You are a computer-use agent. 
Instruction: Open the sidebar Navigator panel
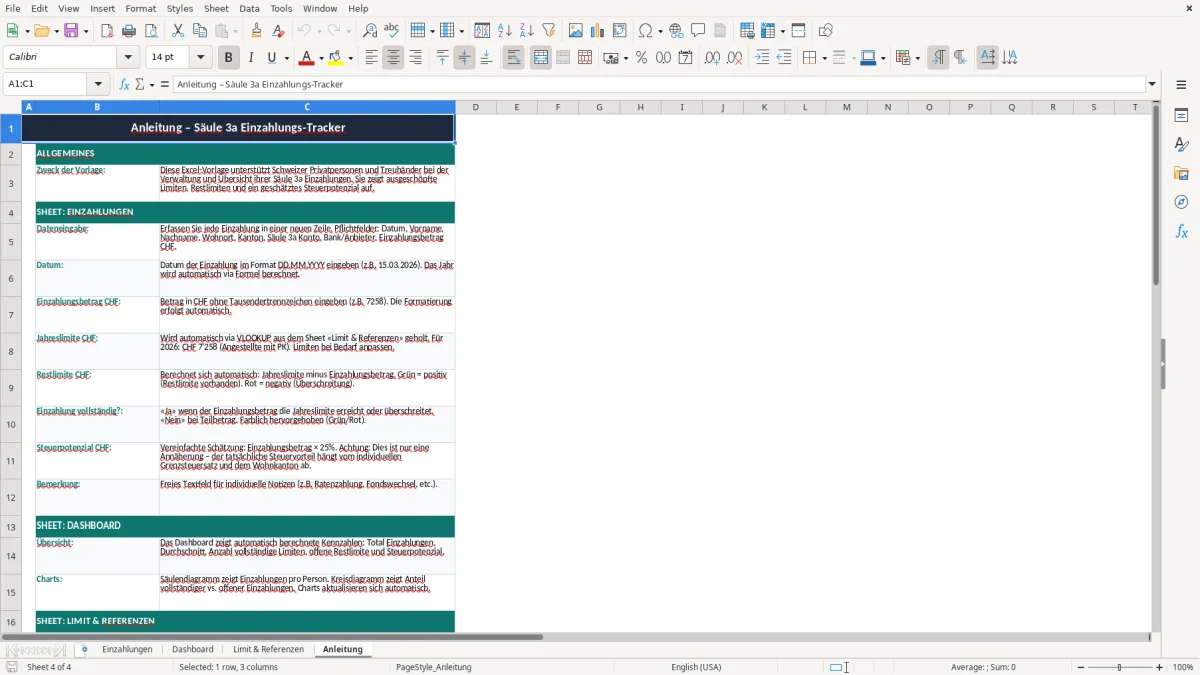1181,202
